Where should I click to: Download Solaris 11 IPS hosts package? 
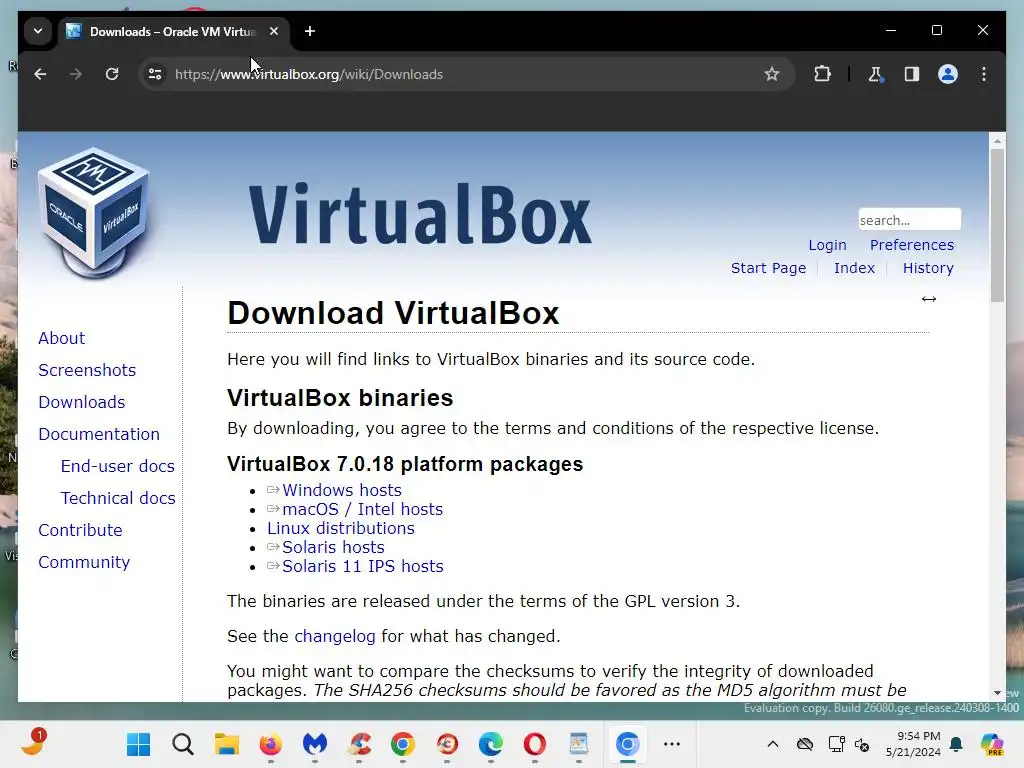362,566
